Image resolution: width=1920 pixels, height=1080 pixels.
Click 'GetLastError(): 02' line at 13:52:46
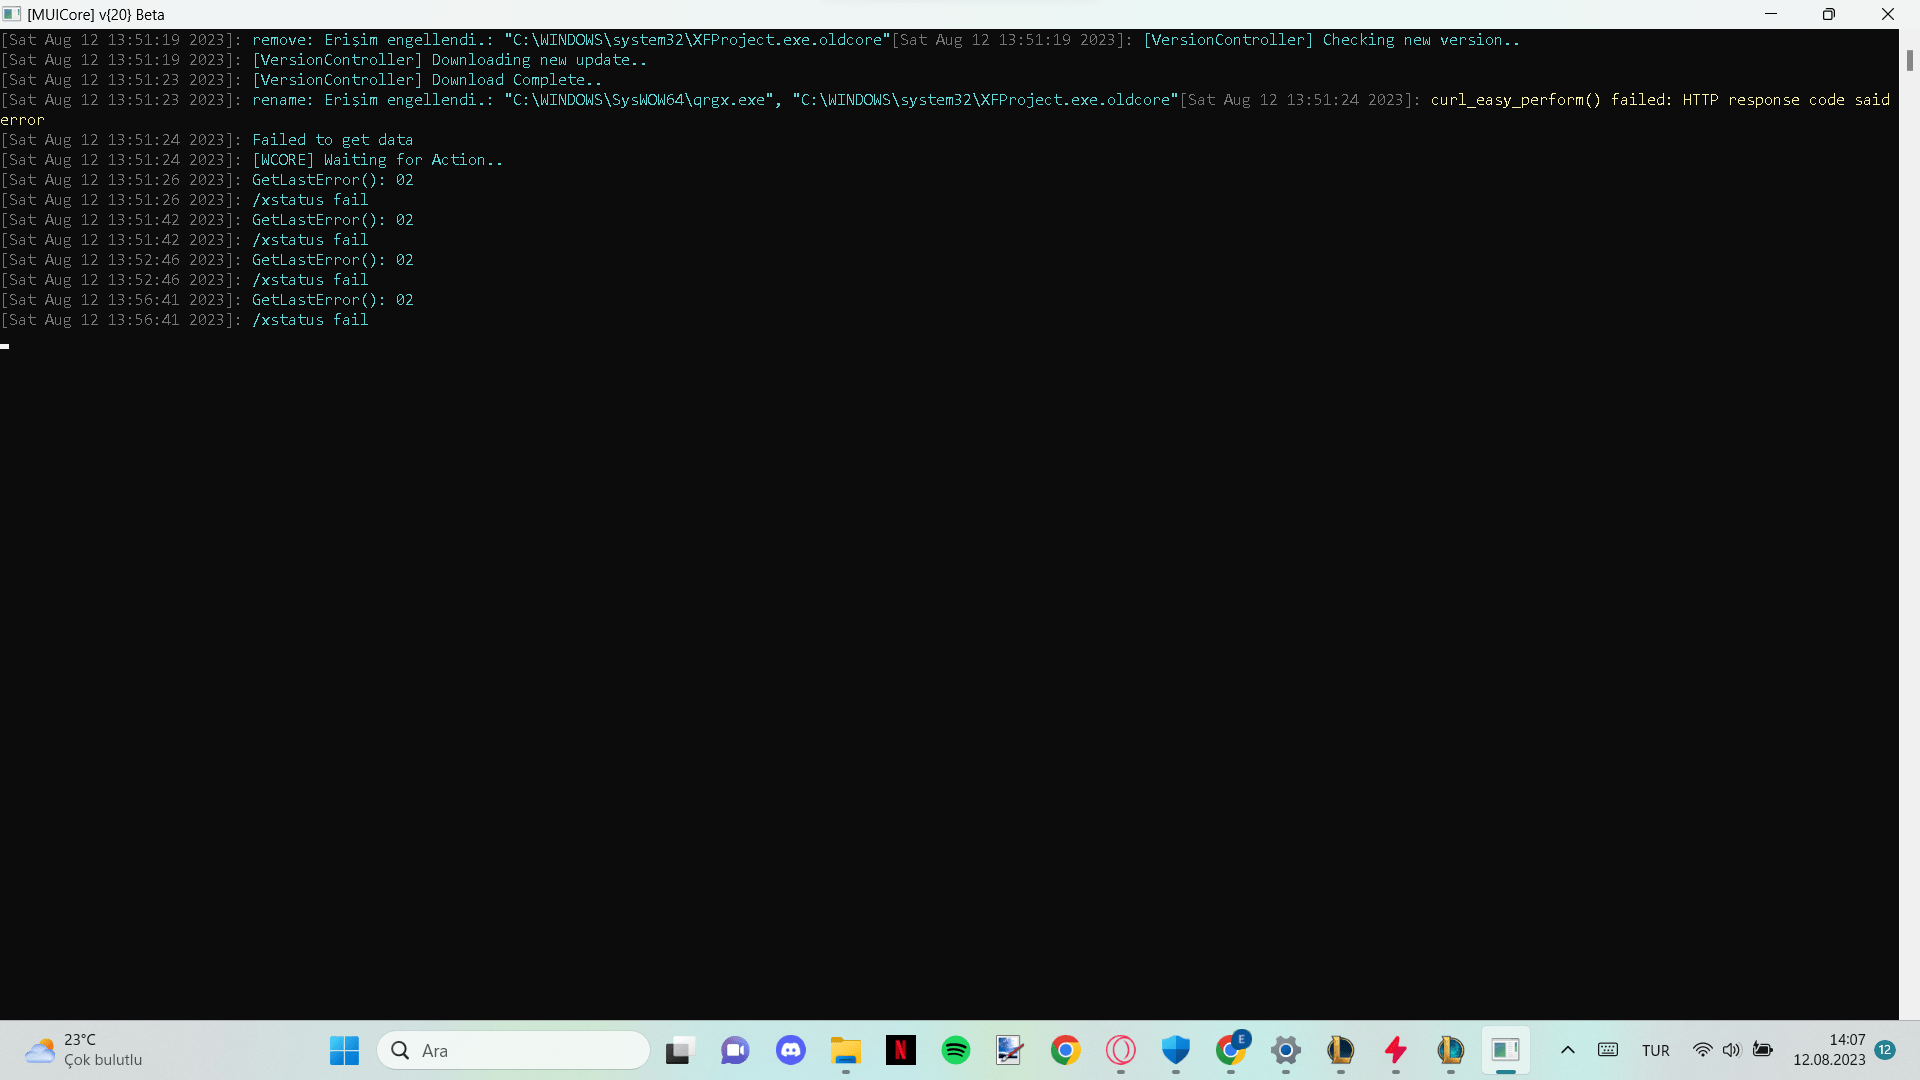click(x=332, y=260)
